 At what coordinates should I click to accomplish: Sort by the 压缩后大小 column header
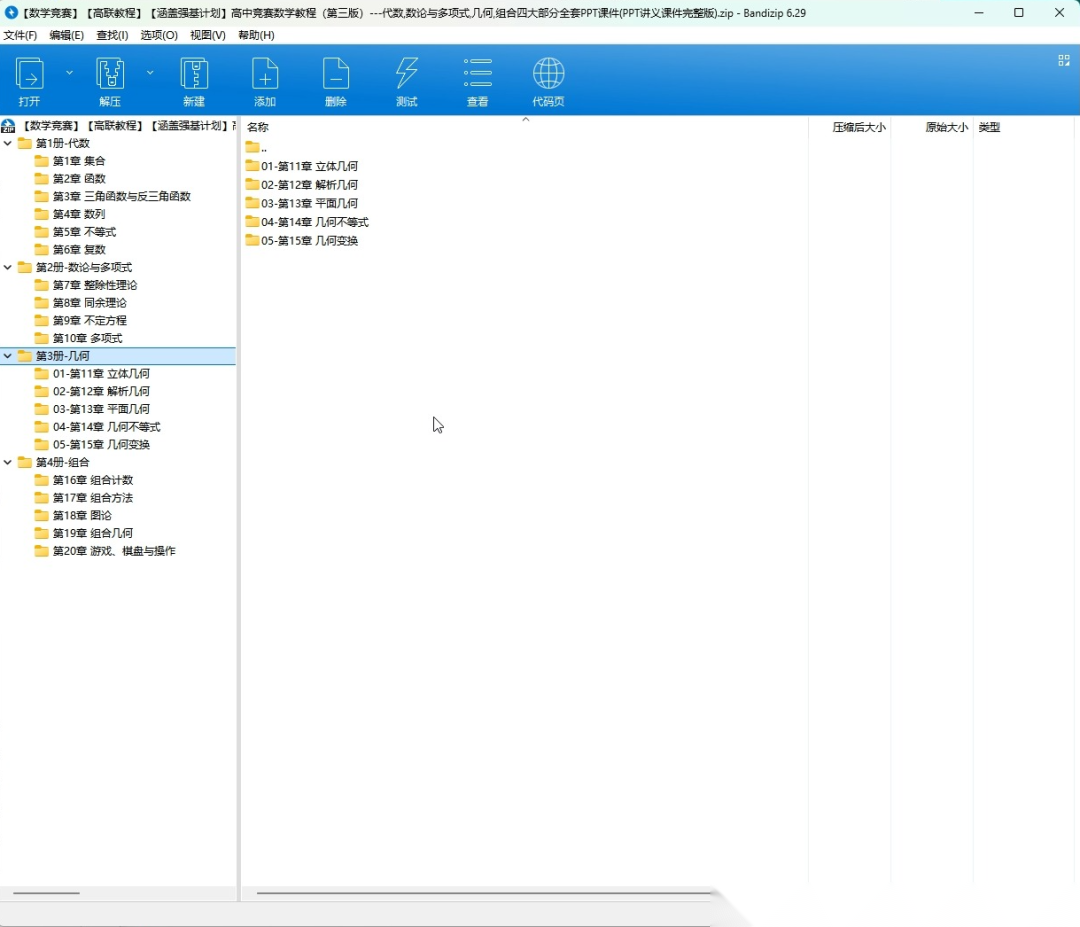858,127
